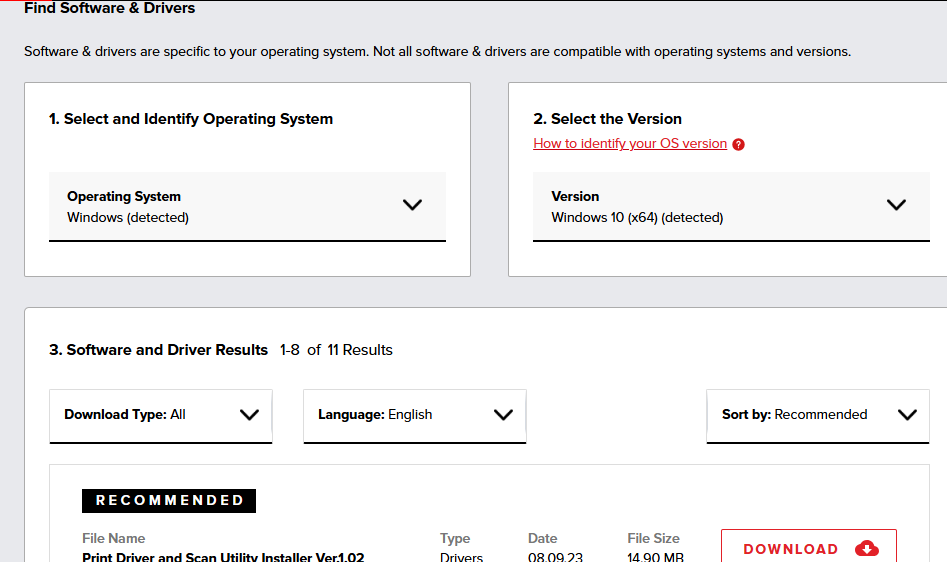Image resolution: width=947 pixels, height=562 pixels.
Task: Open How to identify your OS version link
Action: [630, 144]
